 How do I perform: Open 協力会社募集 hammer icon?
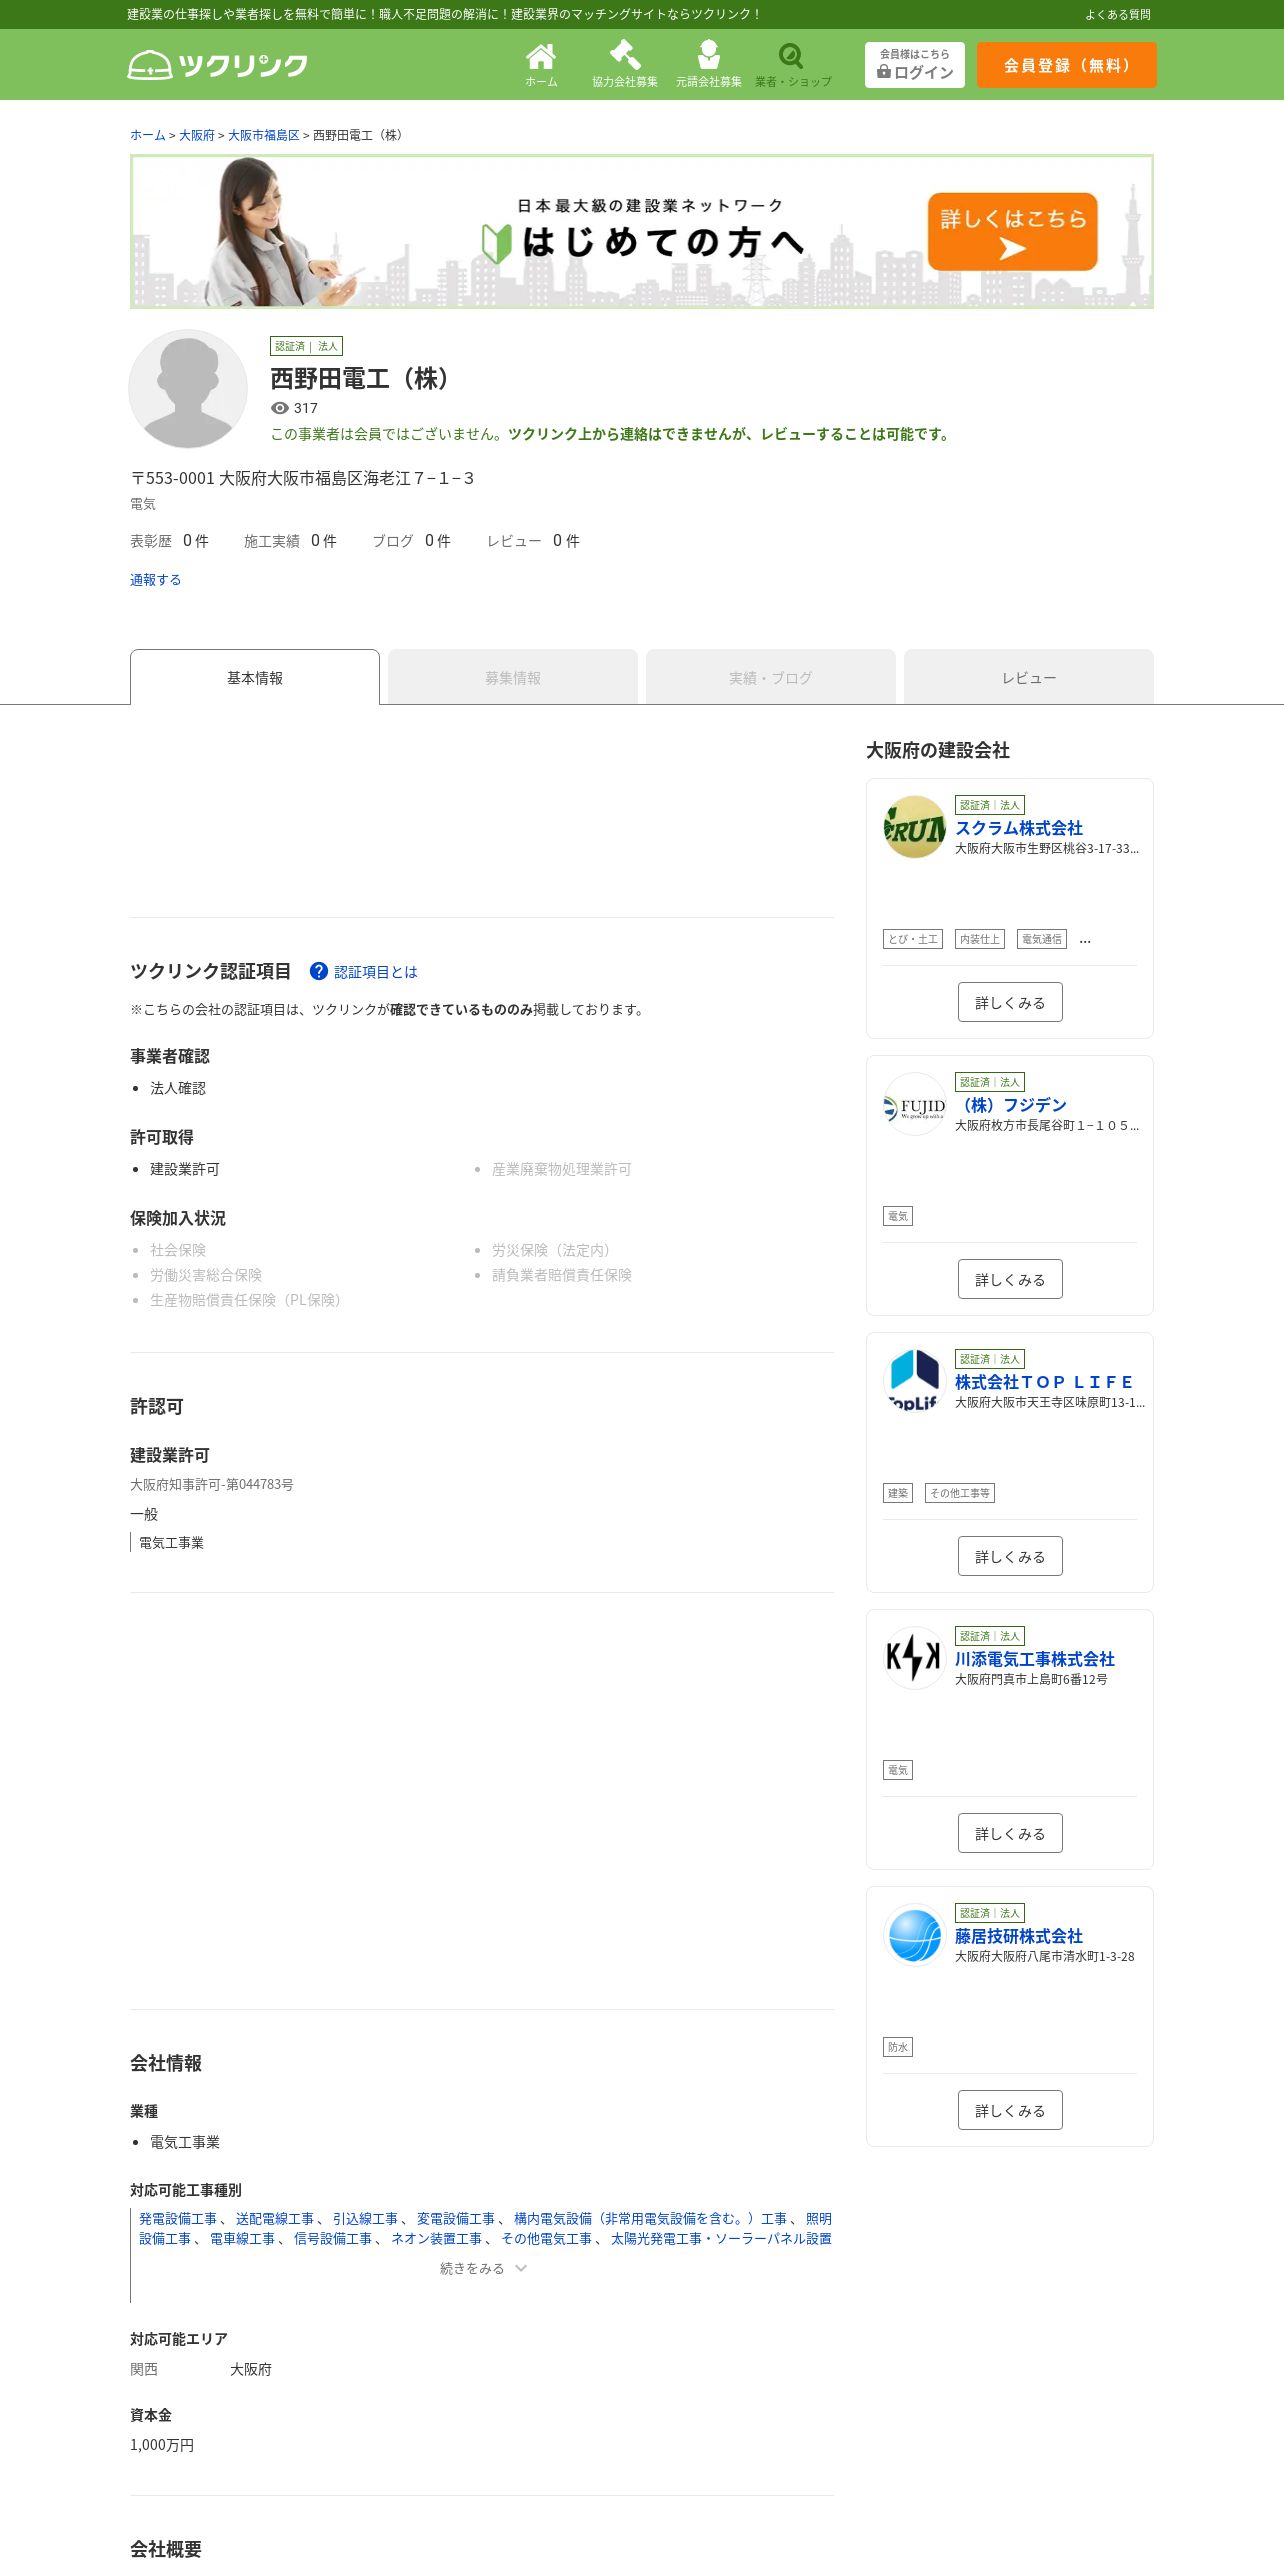tap(625, 65)
